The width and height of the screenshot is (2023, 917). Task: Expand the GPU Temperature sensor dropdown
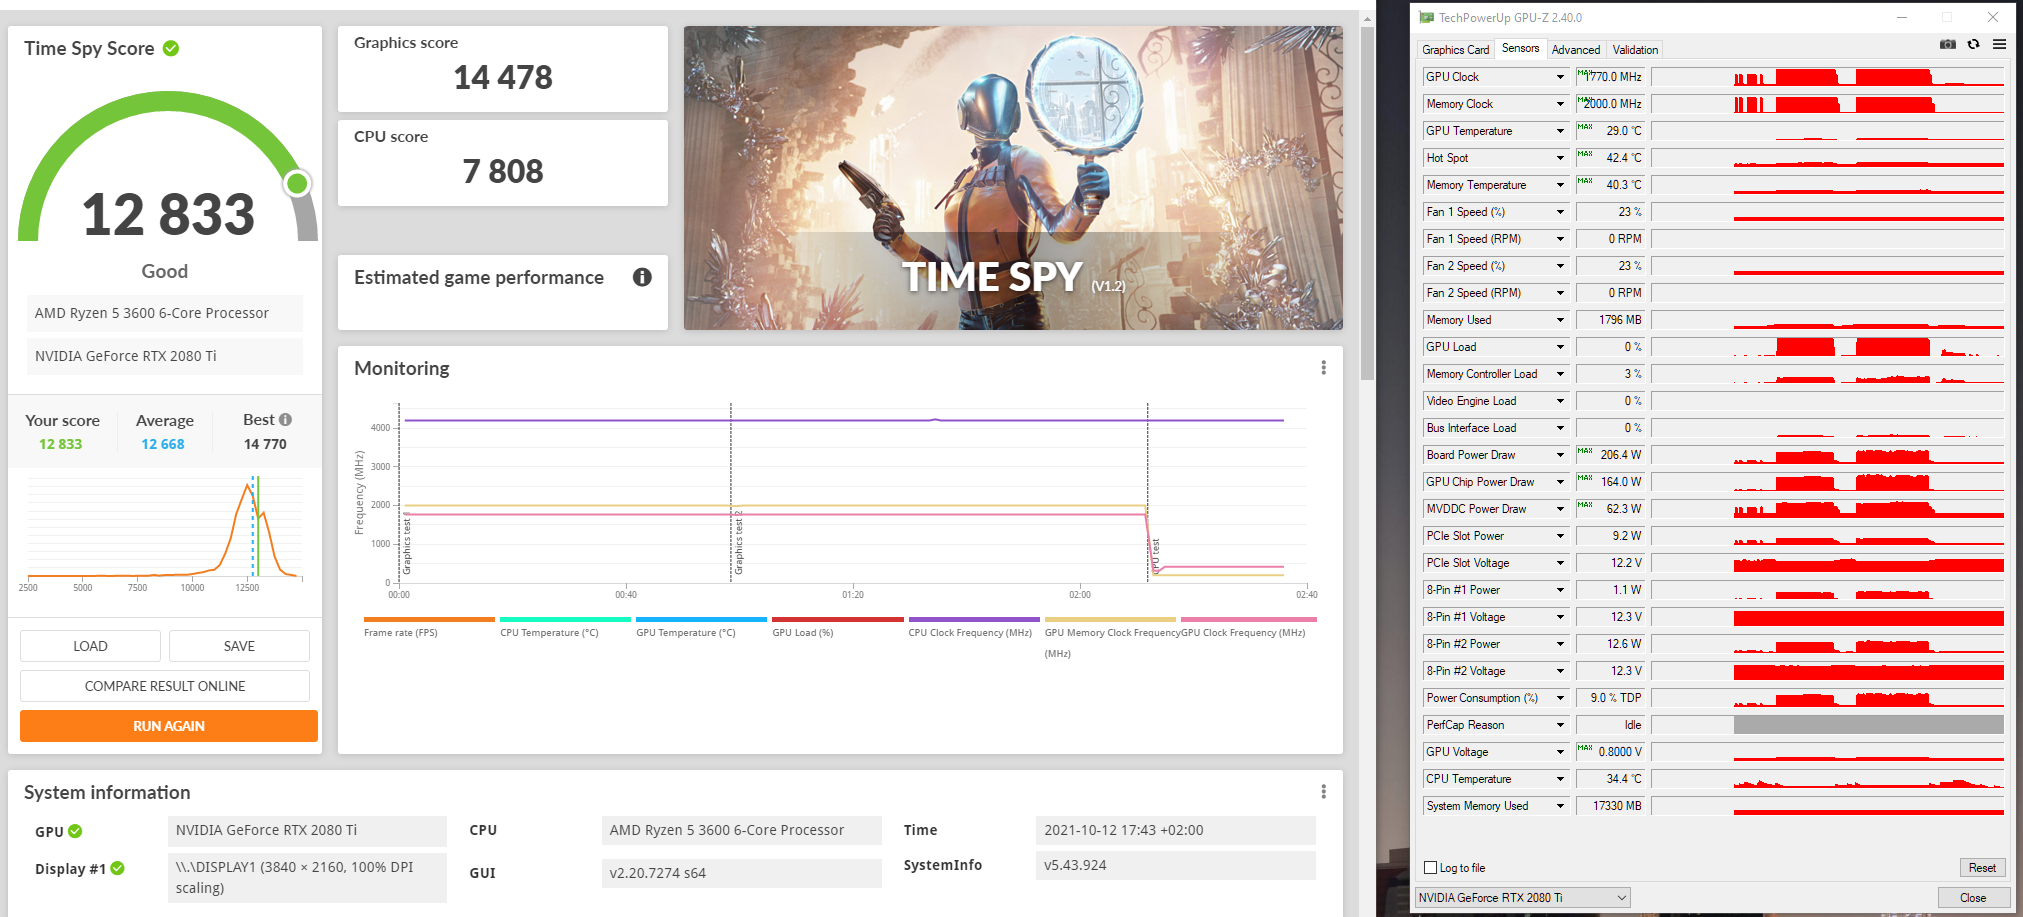[x=1560, y=131]
